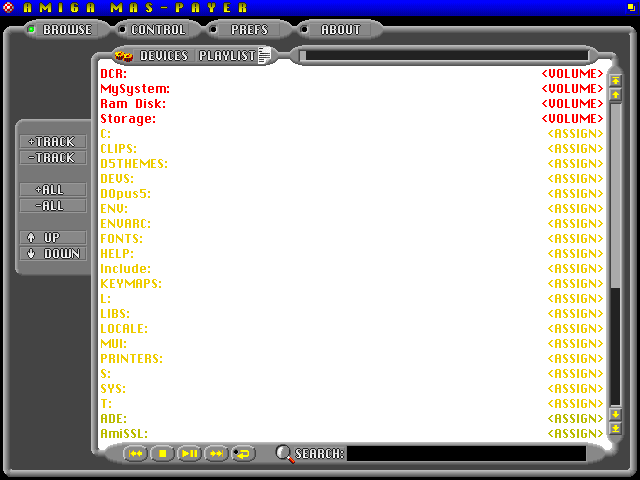Jump to list top with double-arrow button
Screen dimensions: 640x480
click(616, 80)
